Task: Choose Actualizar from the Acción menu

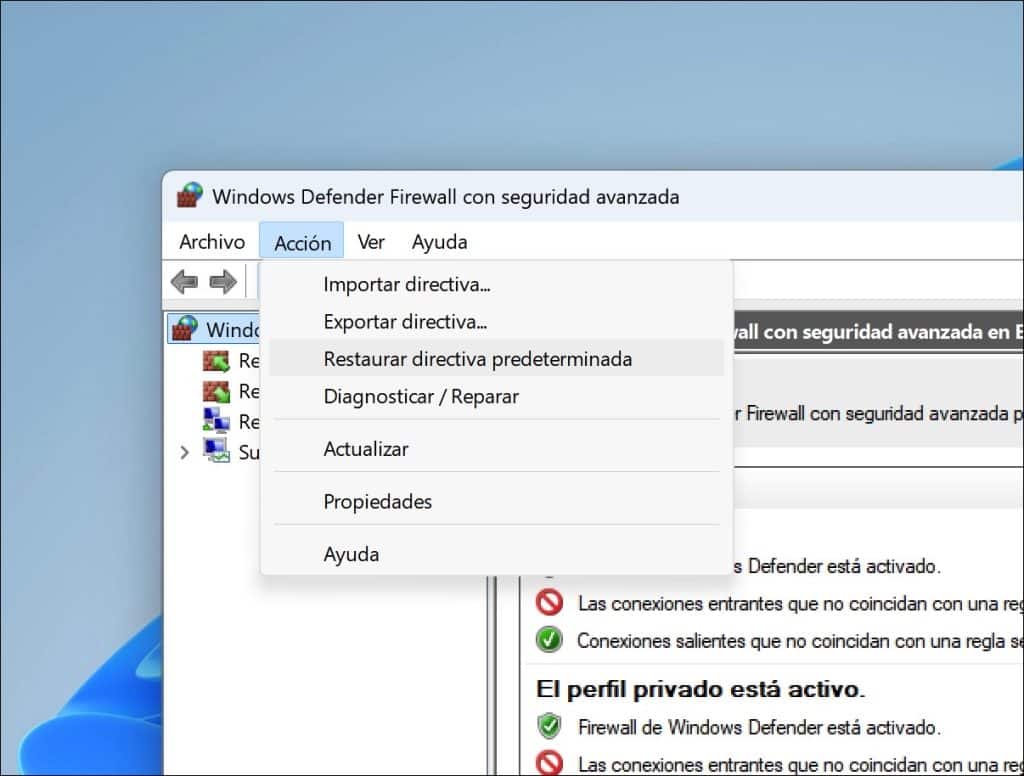Action: point(496,449)
